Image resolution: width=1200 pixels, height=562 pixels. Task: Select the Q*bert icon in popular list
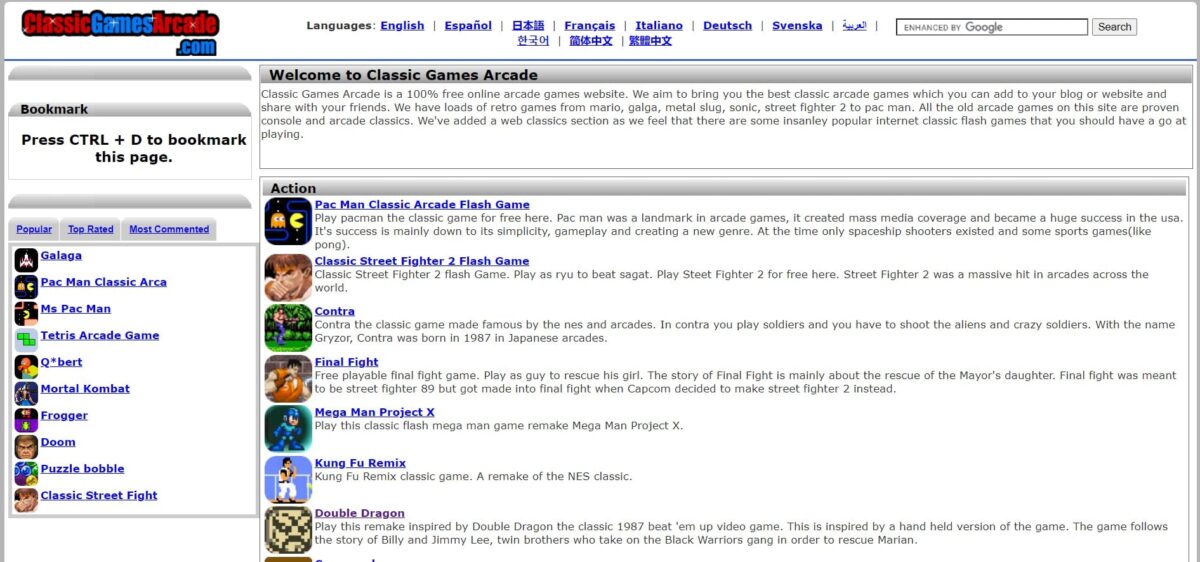(26, 367)
